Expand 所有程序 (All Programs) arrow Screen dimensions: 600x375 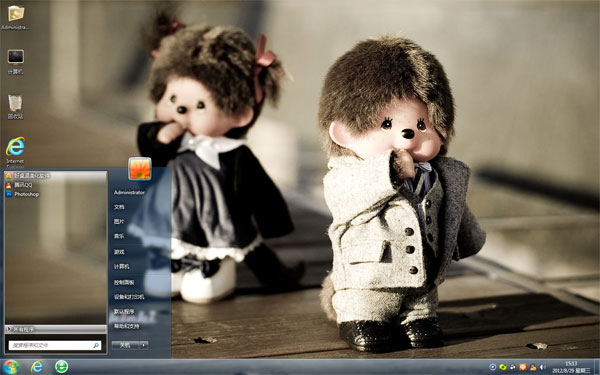tap(8, 329)
